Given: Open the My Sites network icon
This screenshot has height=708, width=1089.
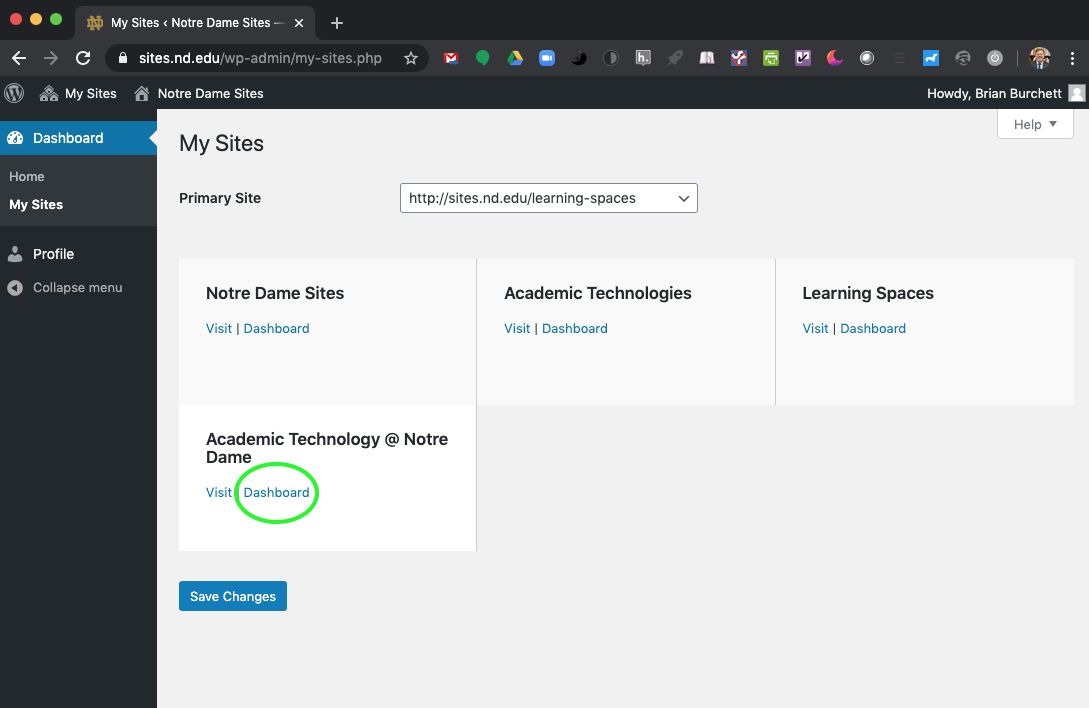Looking at the screenshot, I should pos(47,93).
